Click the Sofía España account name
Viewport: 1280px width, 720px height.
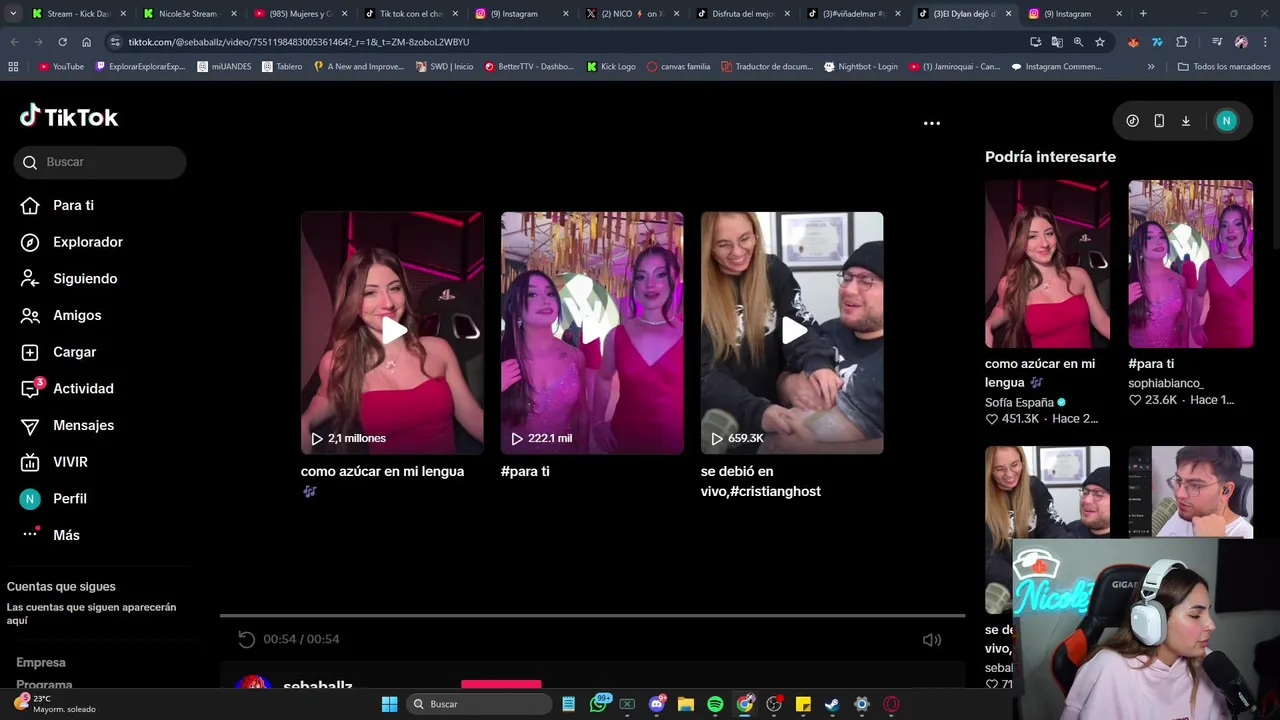[x=1019, y=402]
